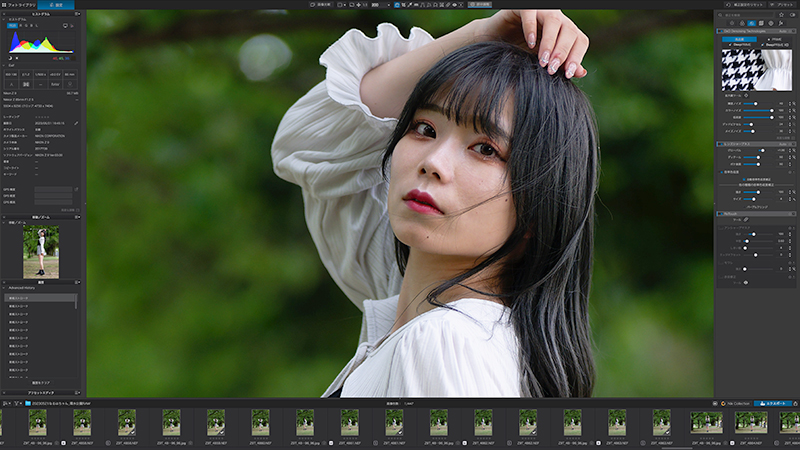Viewport: 800px width, 450px height.
Task: Open the split-view layout dropdown in top toolbar
Action: click(x=341, y=5)
